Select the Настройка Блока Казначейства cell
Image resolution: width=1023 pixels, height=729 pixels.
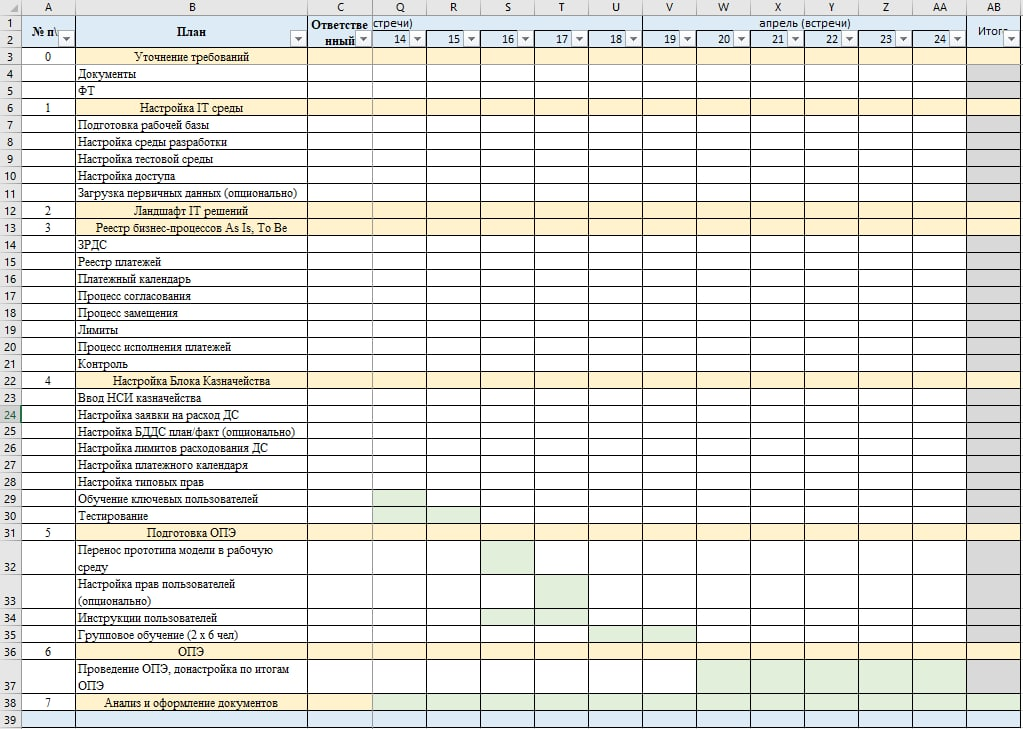[192, 381]
